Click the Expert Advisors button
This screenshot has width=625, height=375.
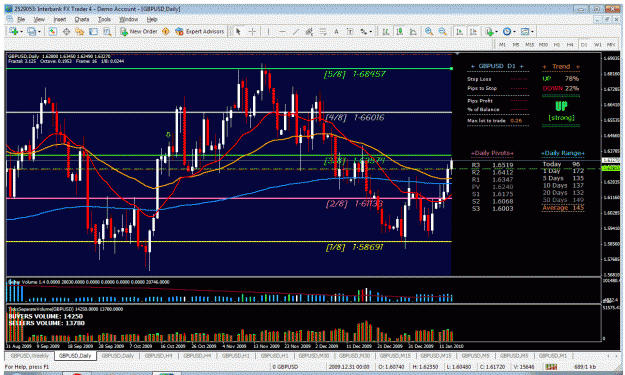click(x=199, y=31)
